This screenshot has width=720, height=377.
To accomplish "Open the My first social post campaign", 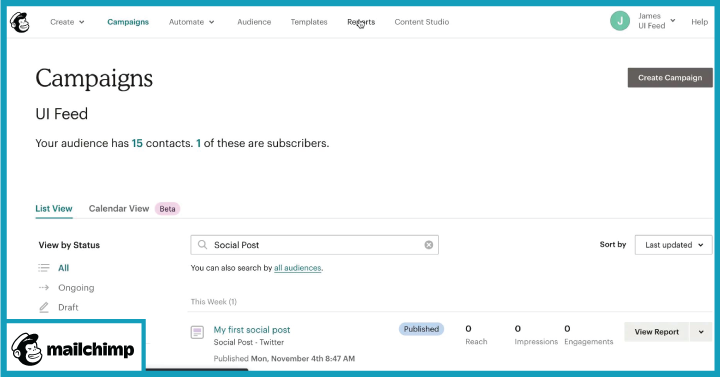I will coord(252,330).
